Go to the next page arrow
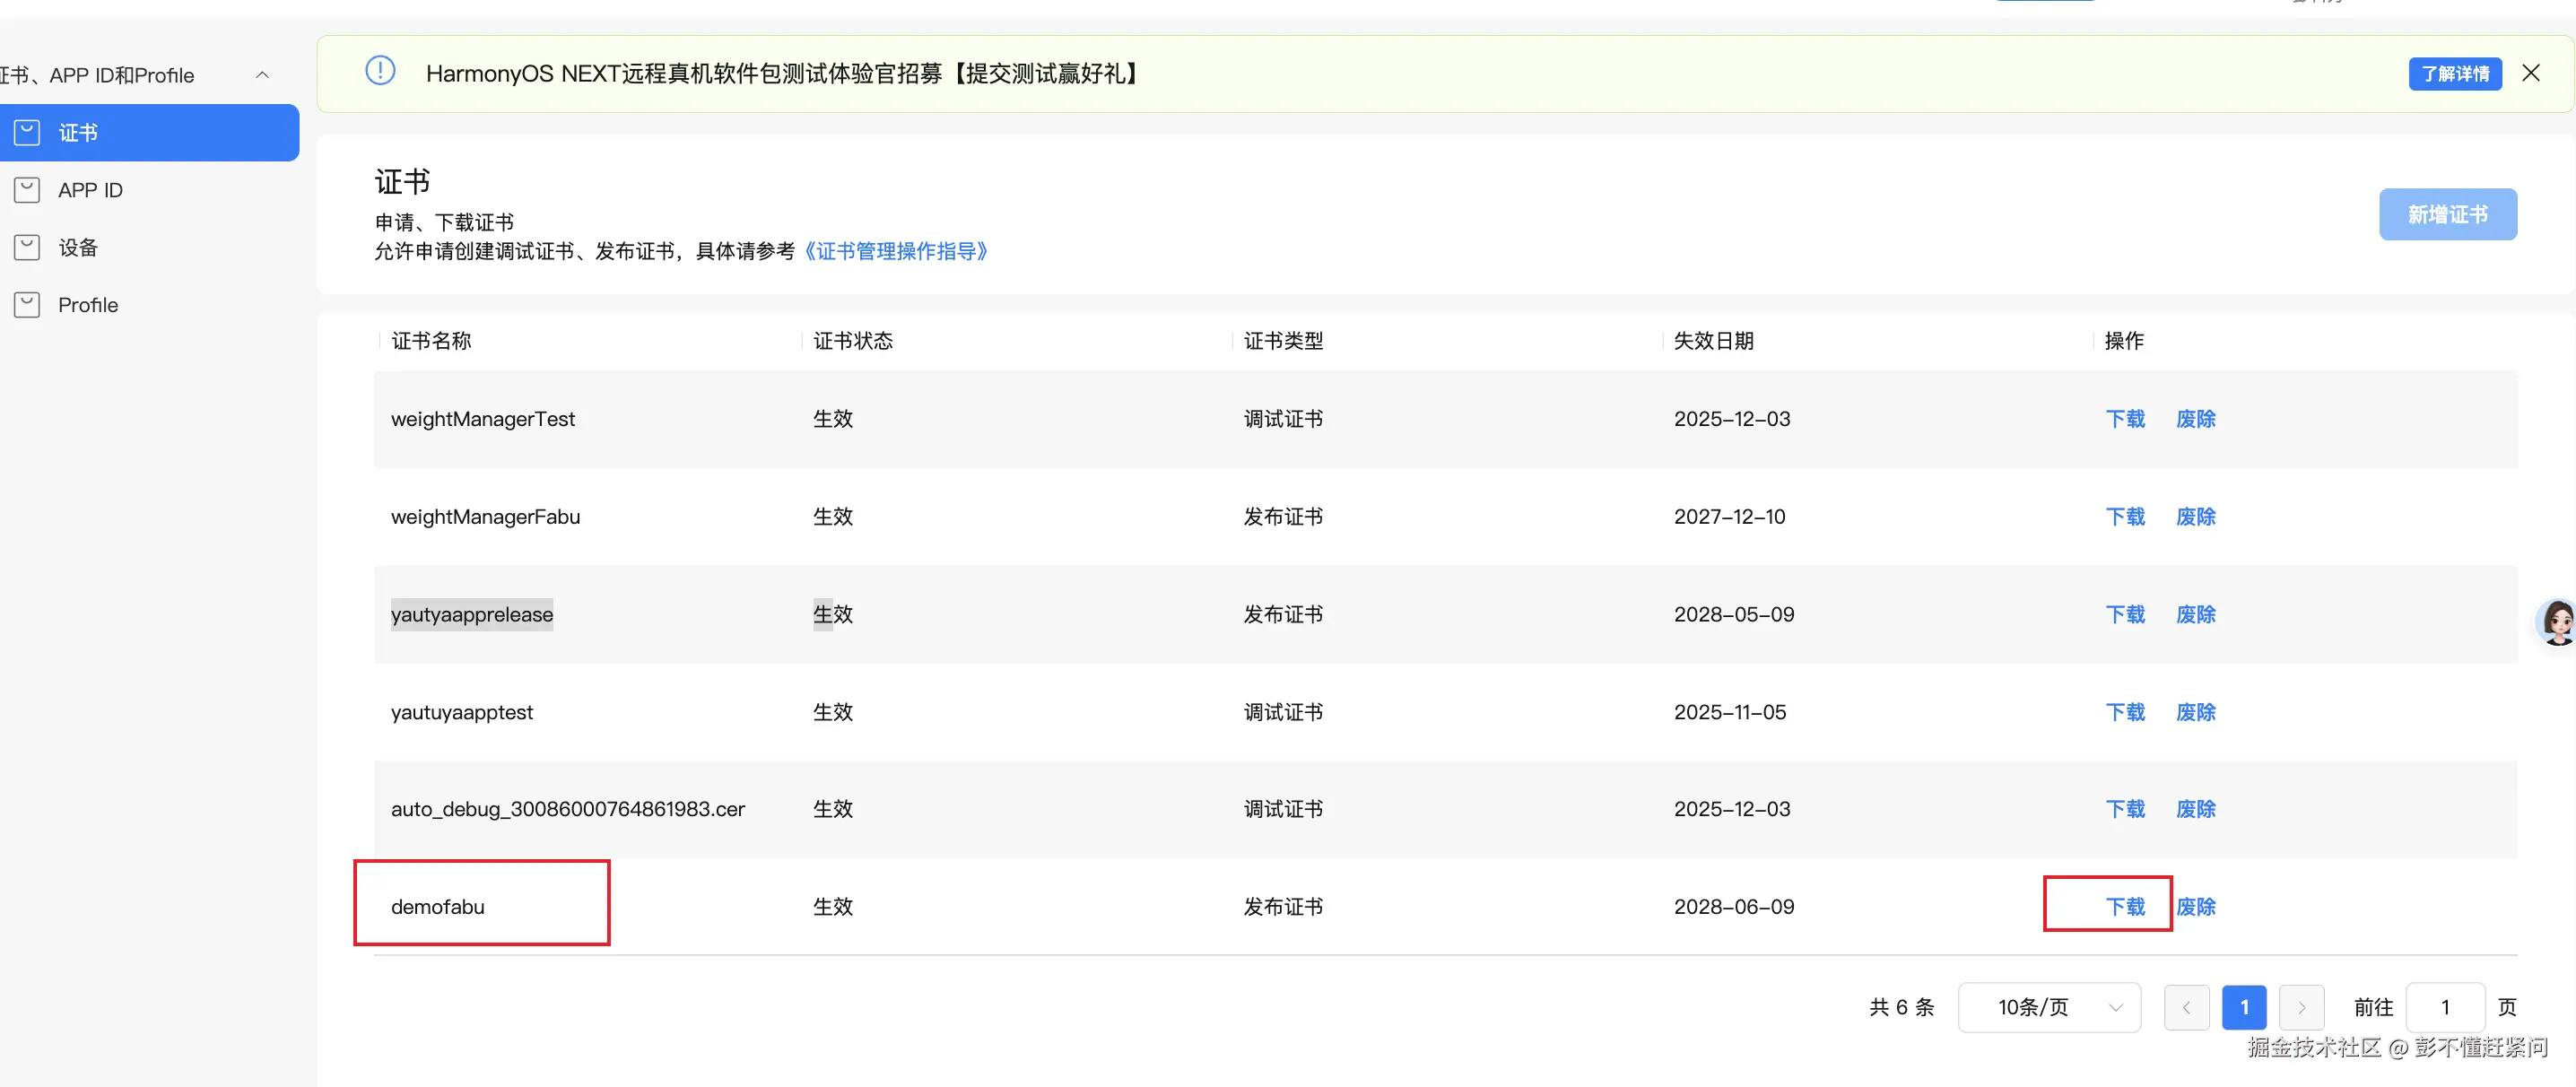Image resolution: width=2576 pixels, height=1087 pixels. point(2301,1007)
